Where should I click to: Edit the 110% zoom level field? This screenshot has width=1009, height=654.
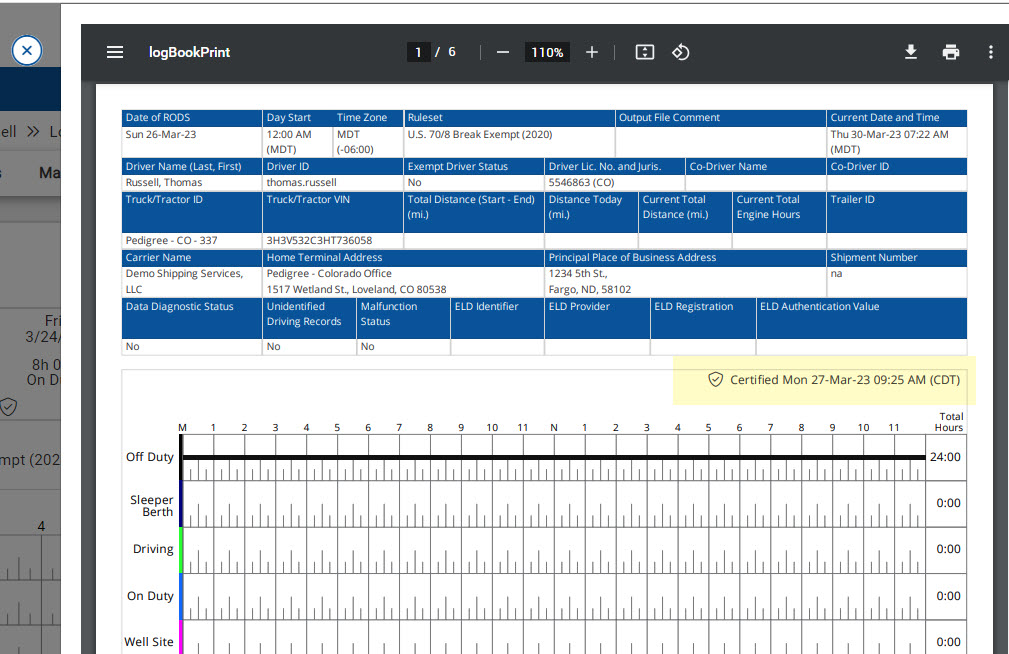coord(547,52)
